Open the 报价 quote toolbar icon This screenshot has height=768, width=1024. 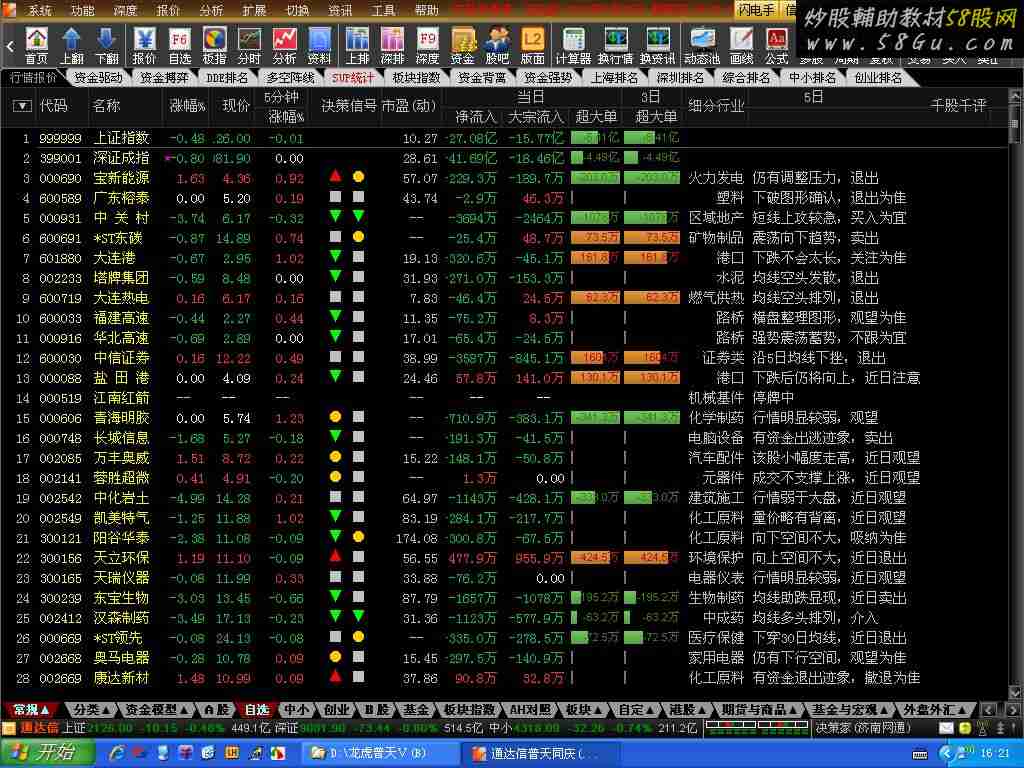144,46
